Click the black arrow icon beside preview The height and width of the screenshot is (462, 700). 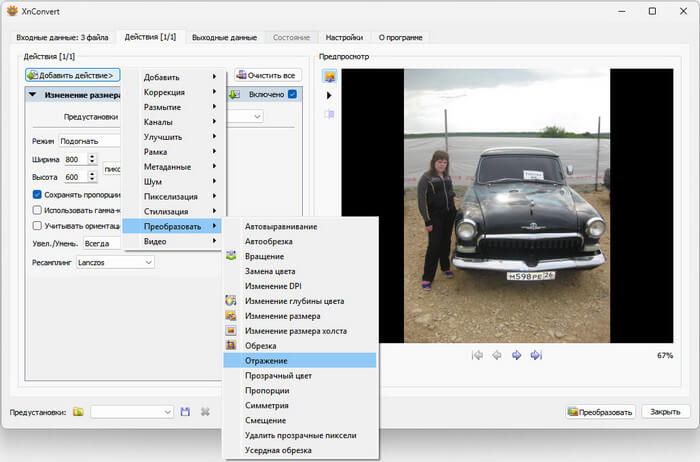coord(329,95)
